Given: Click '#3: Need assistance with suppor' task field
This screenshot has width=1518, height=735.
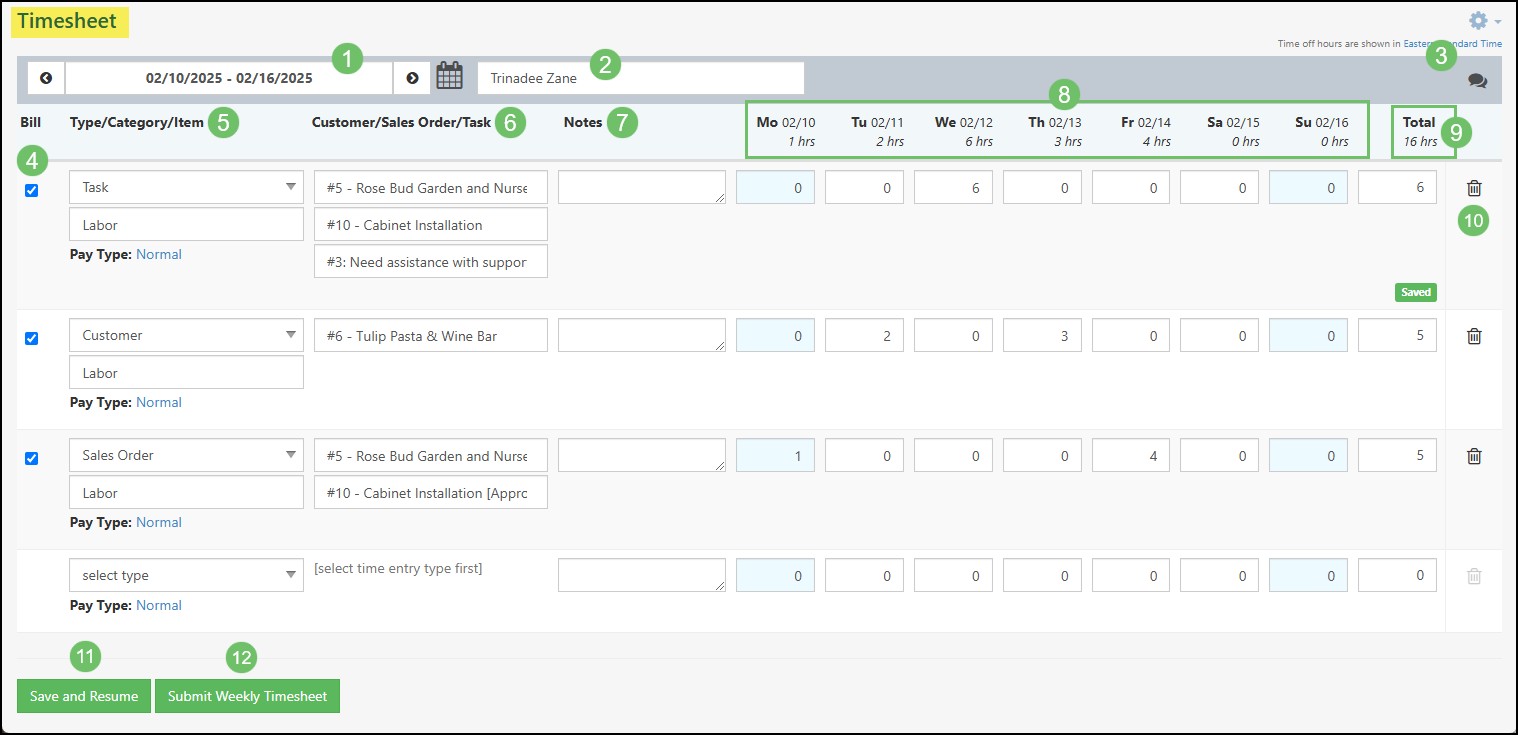Looking at the screenshot, I should coord(431,262).
